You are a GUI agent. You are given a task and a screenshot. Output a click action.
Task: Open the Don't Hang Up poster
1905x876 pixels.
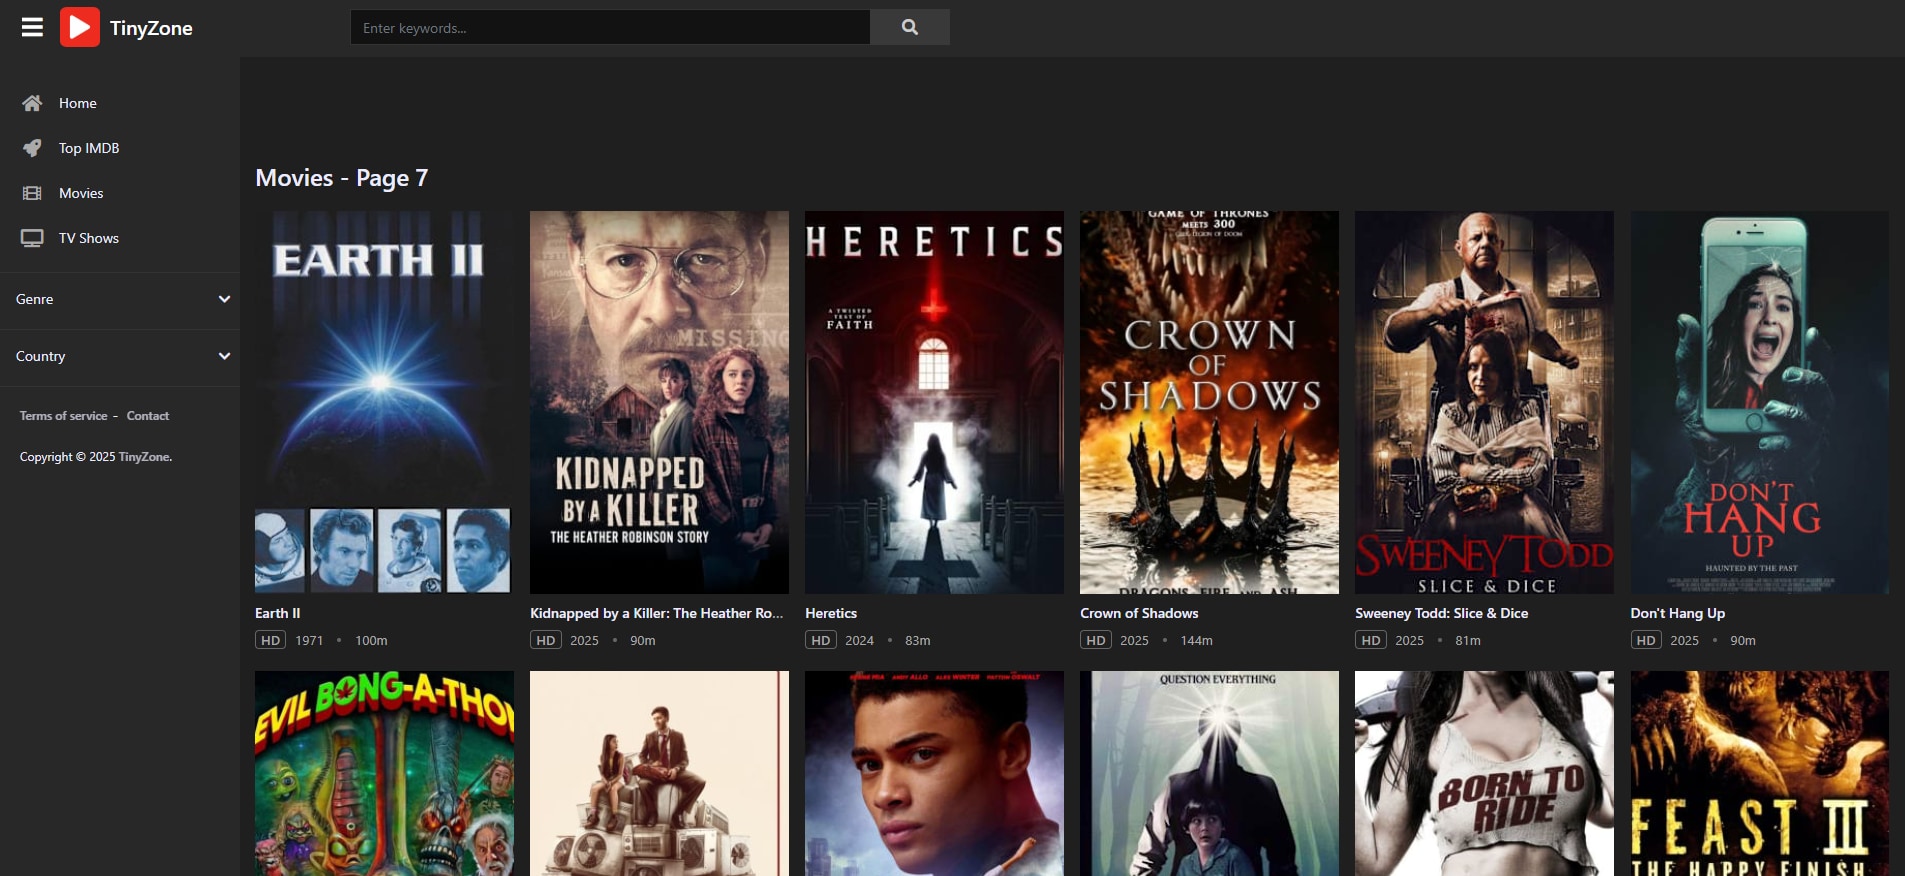click(x=1759, y=402)
